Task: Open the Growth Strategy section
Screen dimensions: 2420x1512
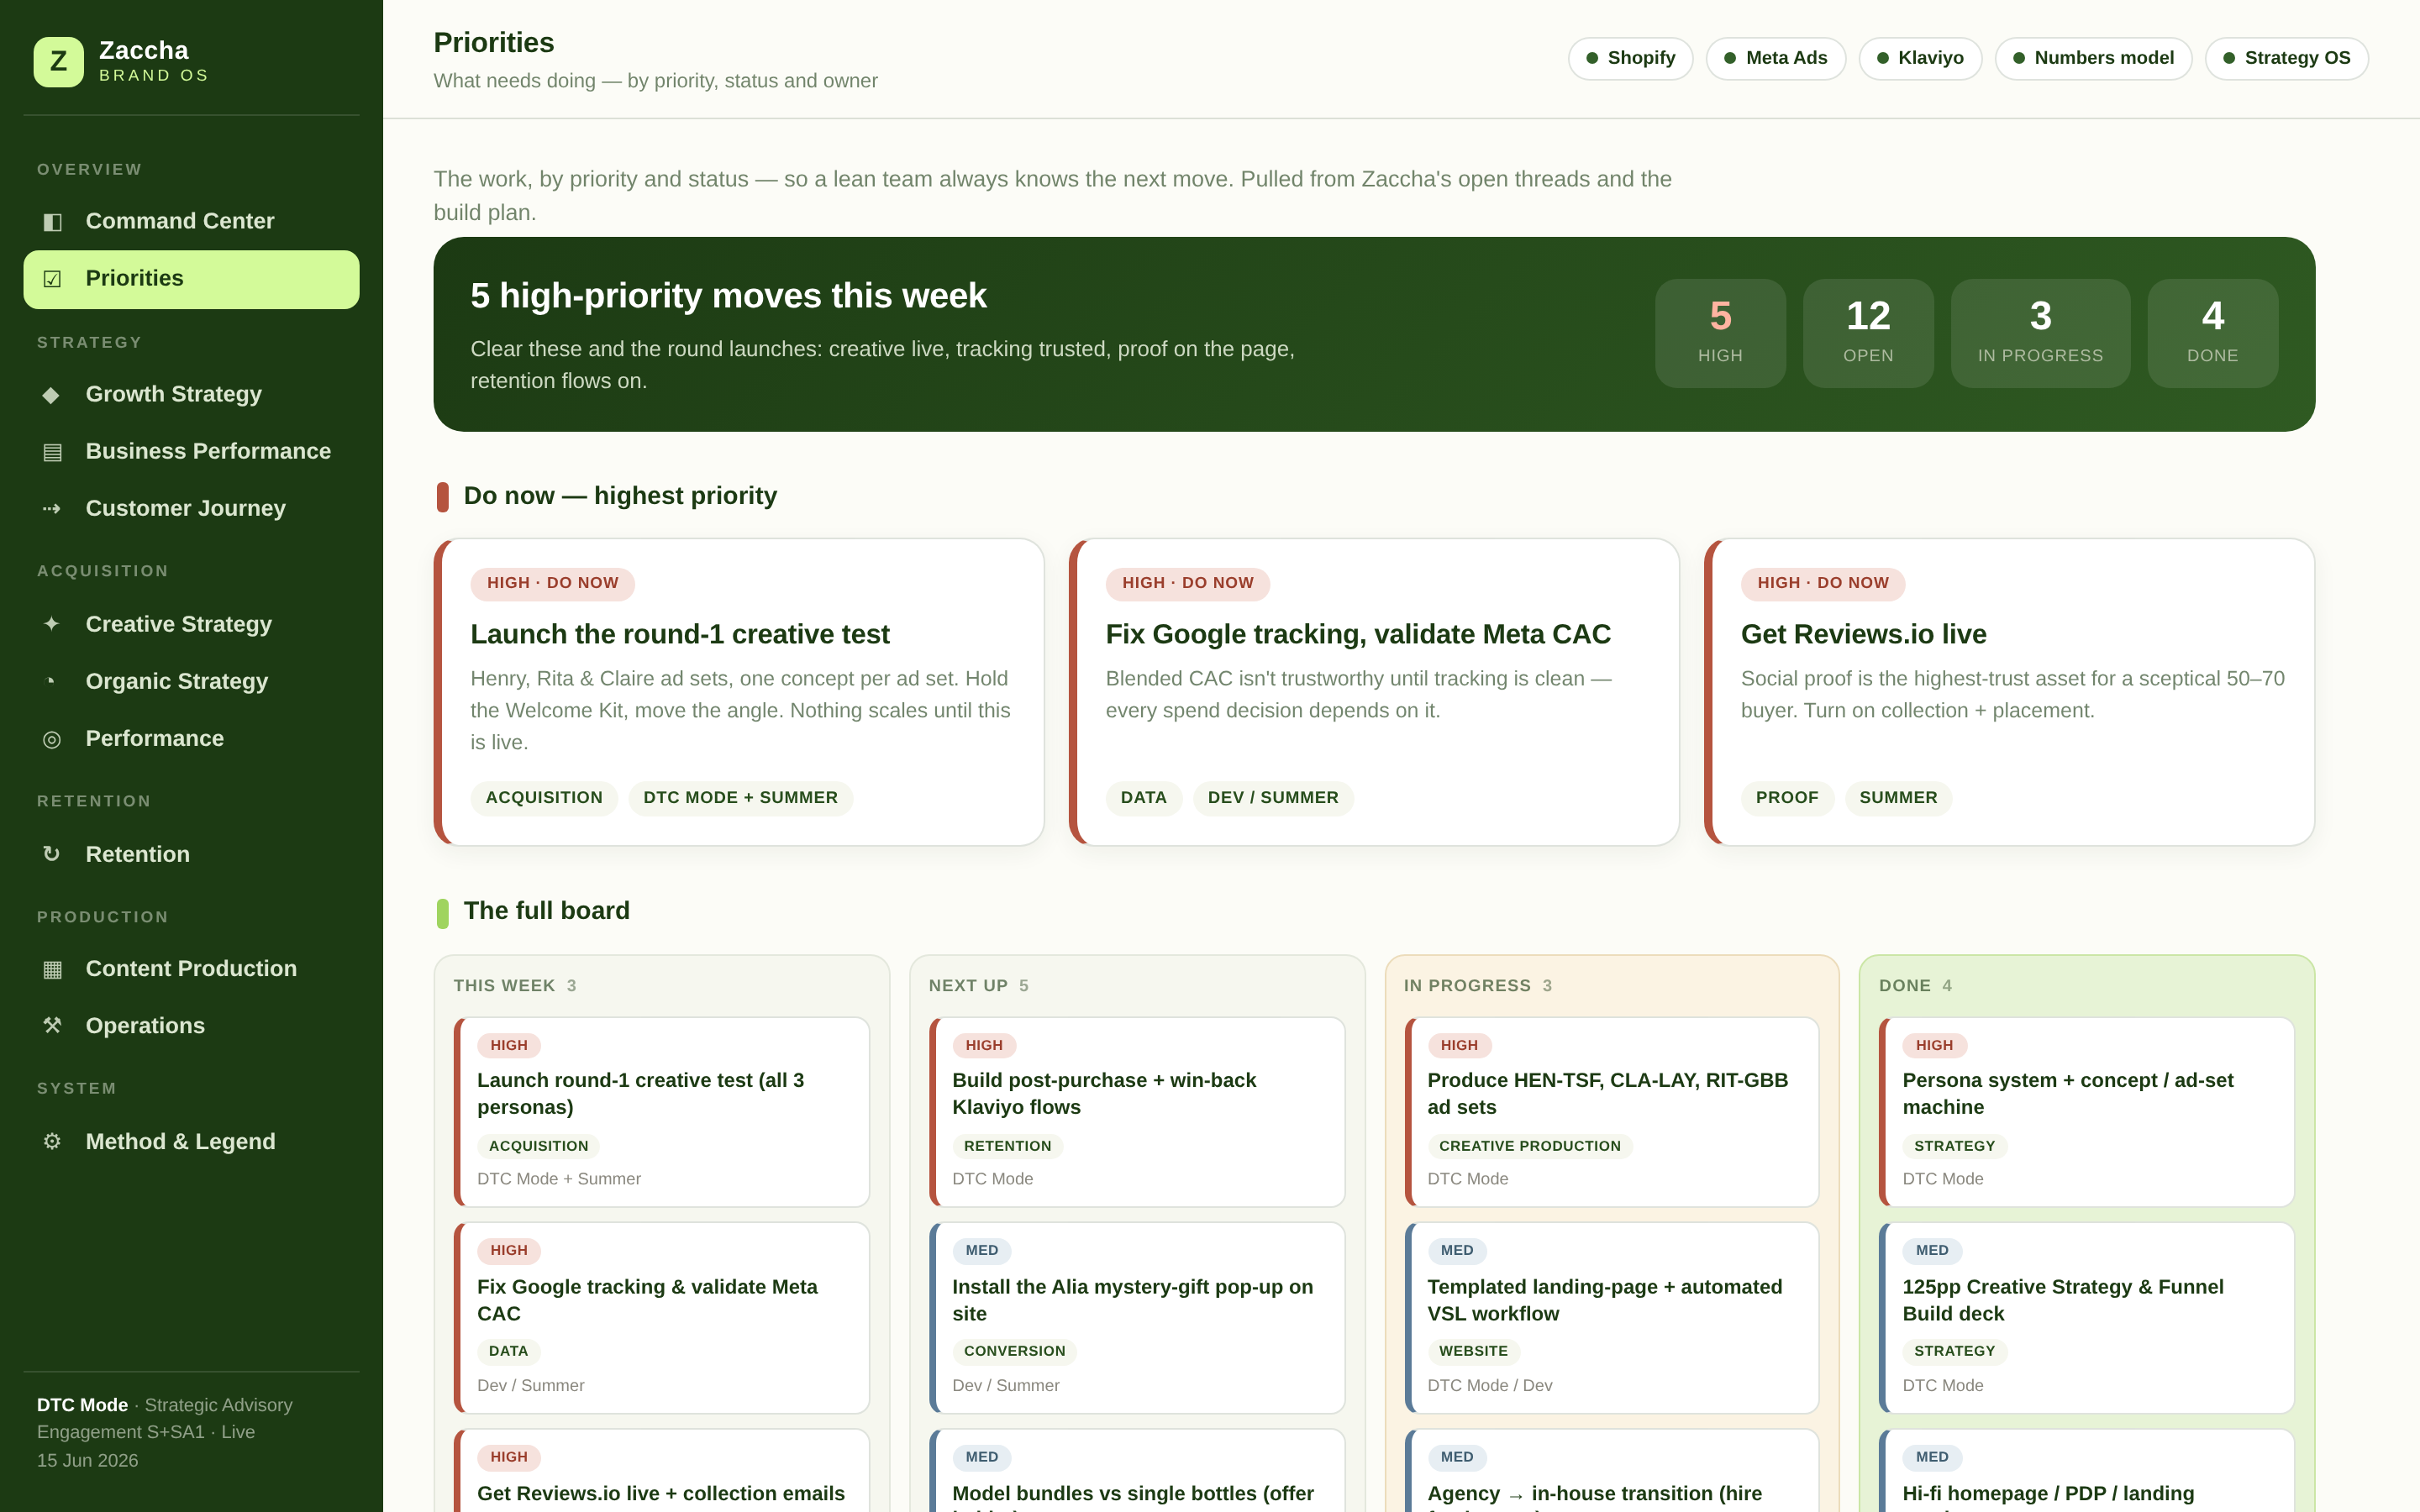Action: point(191,395)
